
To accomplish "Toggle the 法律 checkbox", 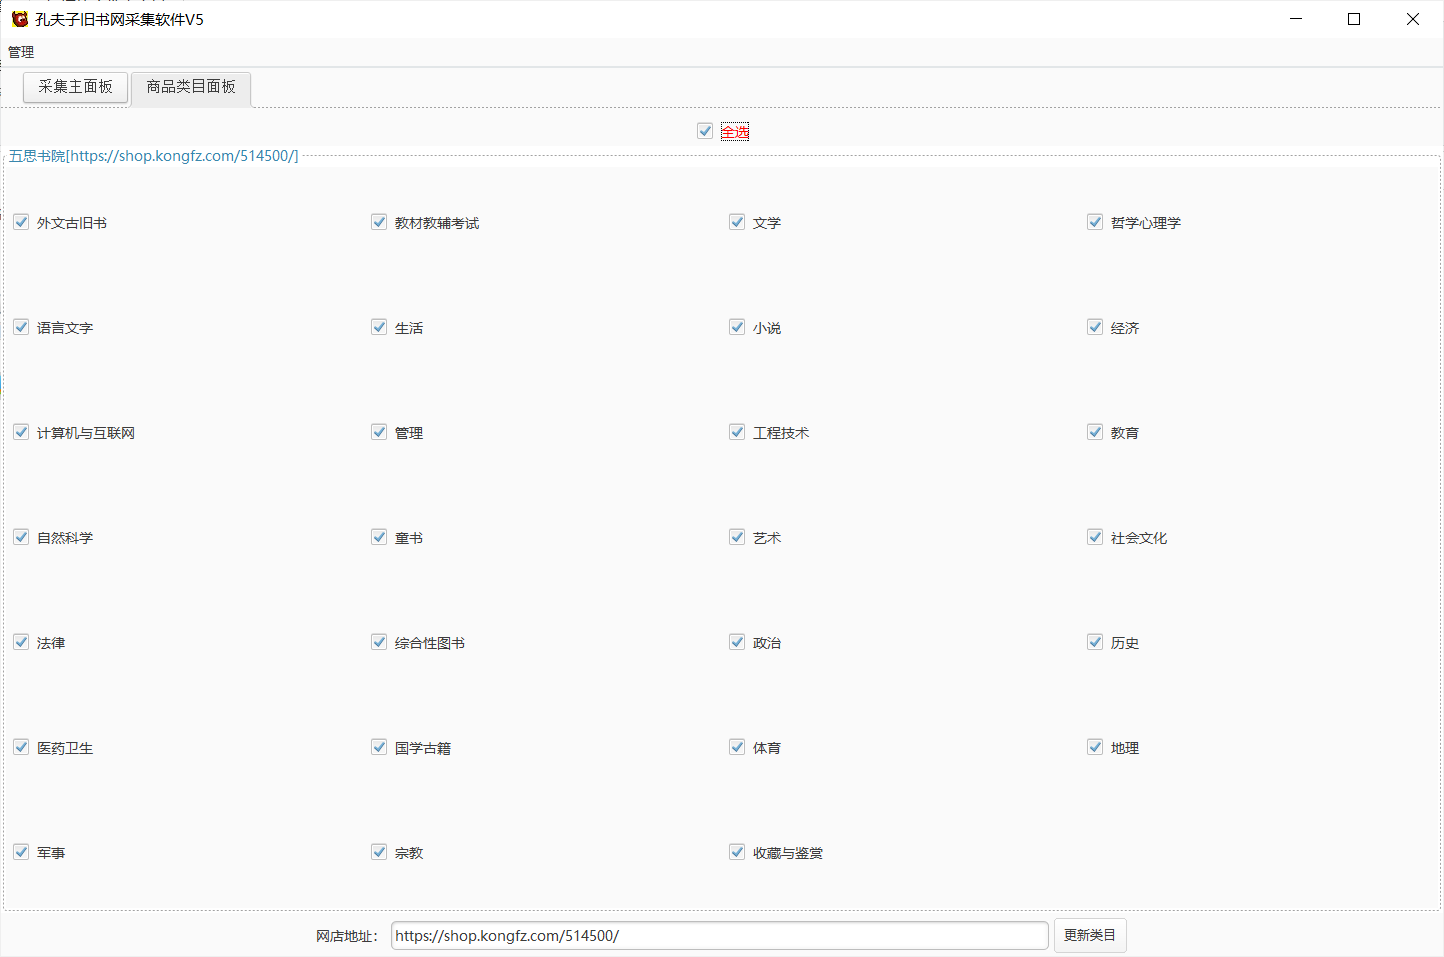I will coord(21,642).
